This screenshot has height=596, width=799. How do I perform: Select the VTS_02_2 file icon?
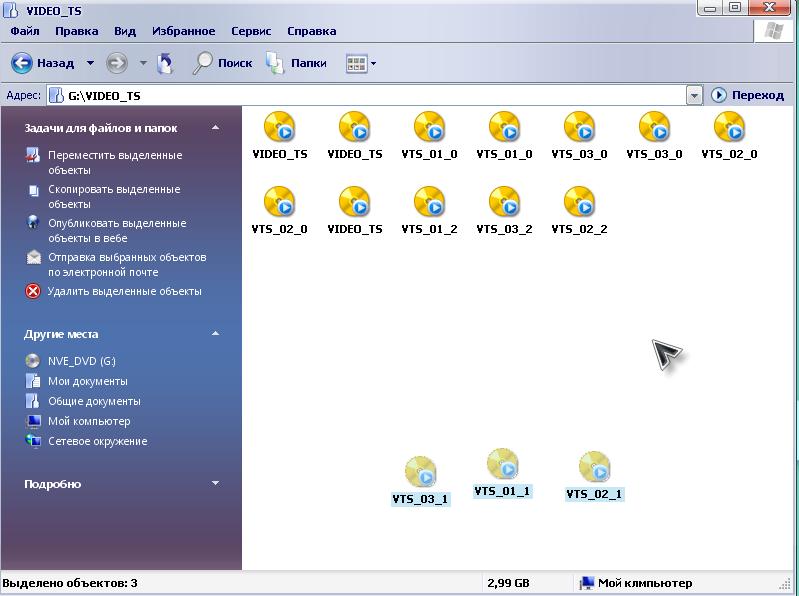[579, 202]
